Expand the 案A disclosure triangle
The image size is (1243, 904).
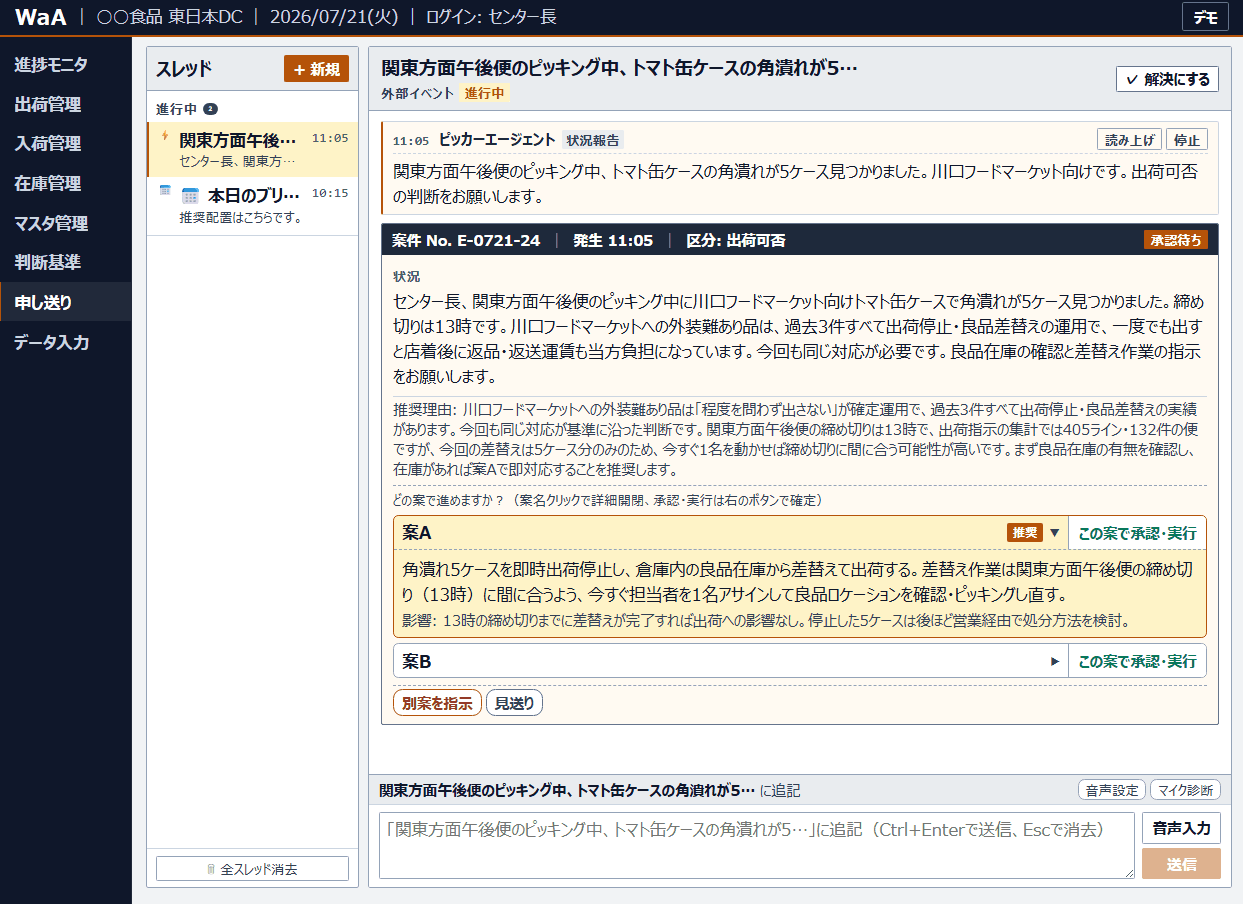pos(1054,533)
